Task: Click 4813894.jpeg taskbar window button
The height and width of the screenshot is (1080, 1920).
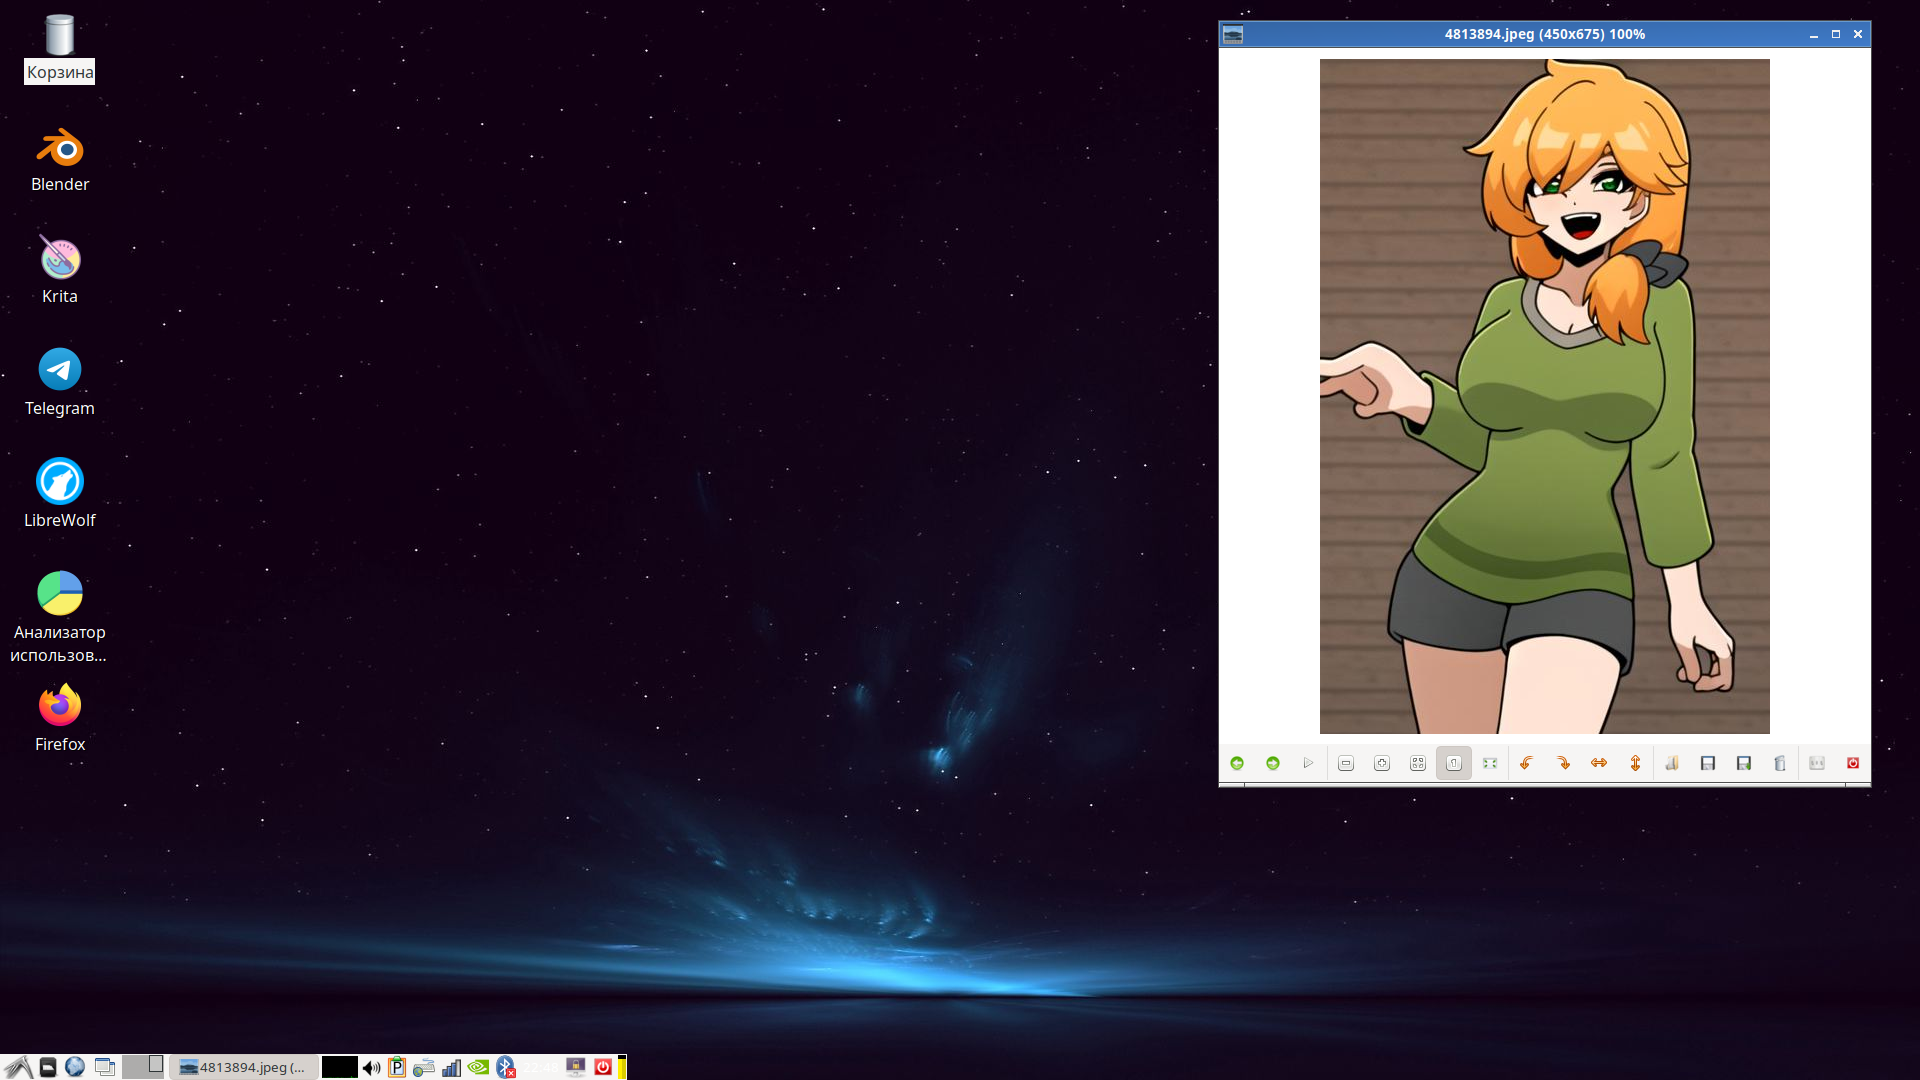Action: coord(244,1067)
